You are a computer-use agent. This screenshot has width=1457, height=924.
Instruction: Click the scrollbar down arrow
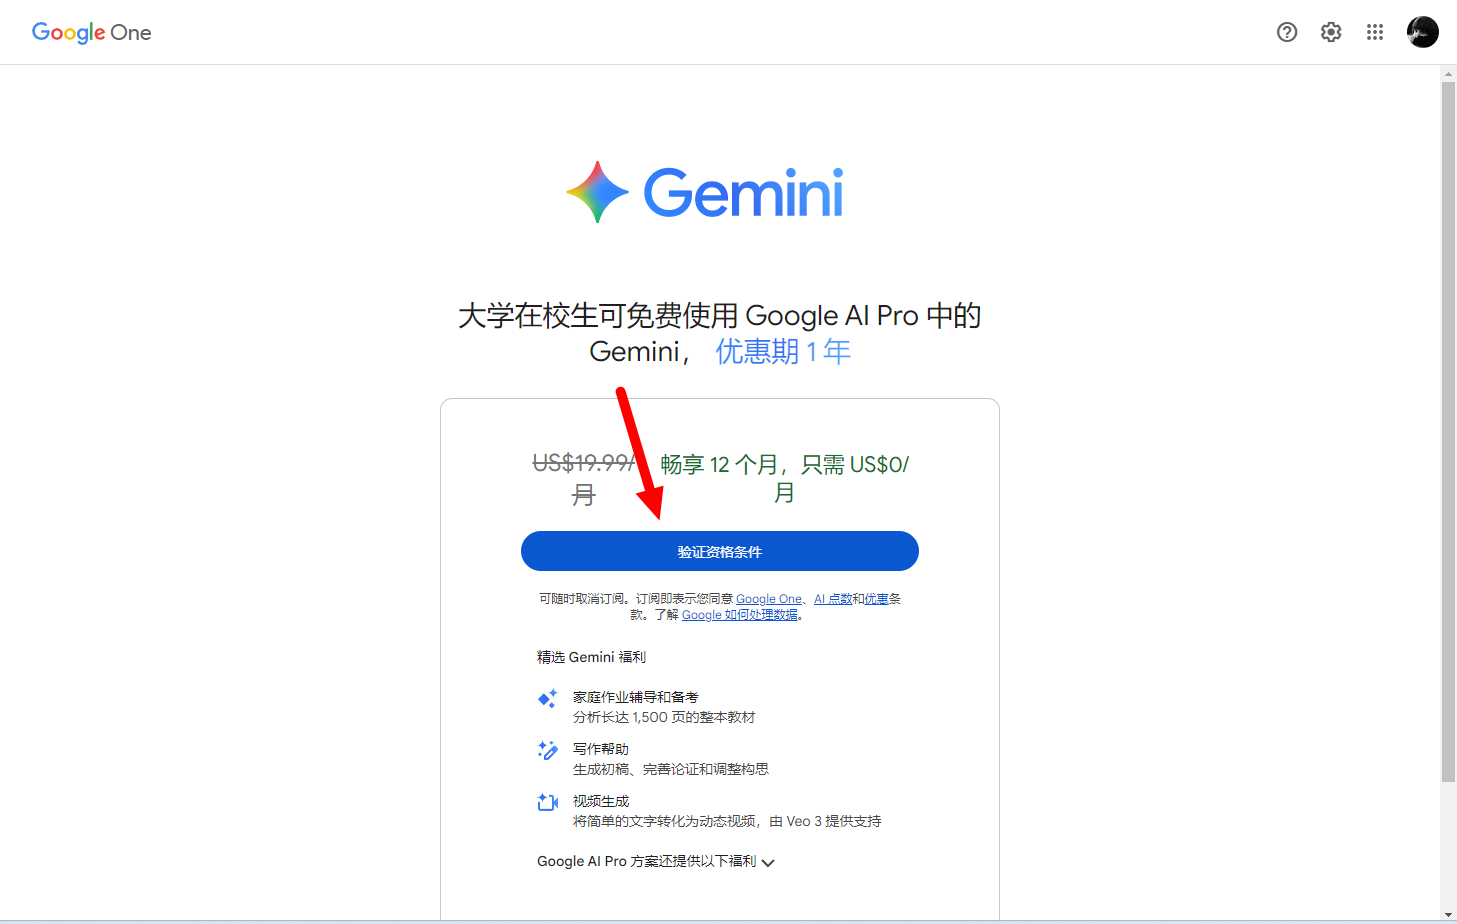[1448, 914]
